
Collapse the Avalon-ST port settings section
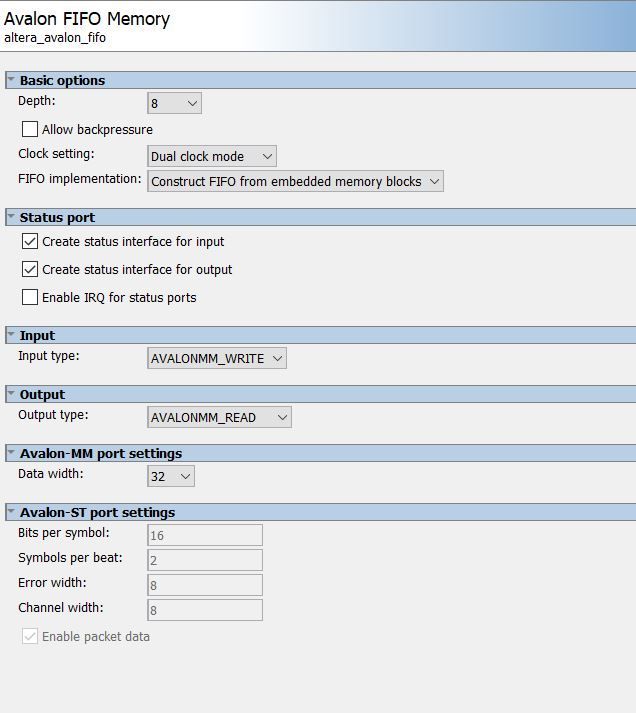tap(11, 512)
